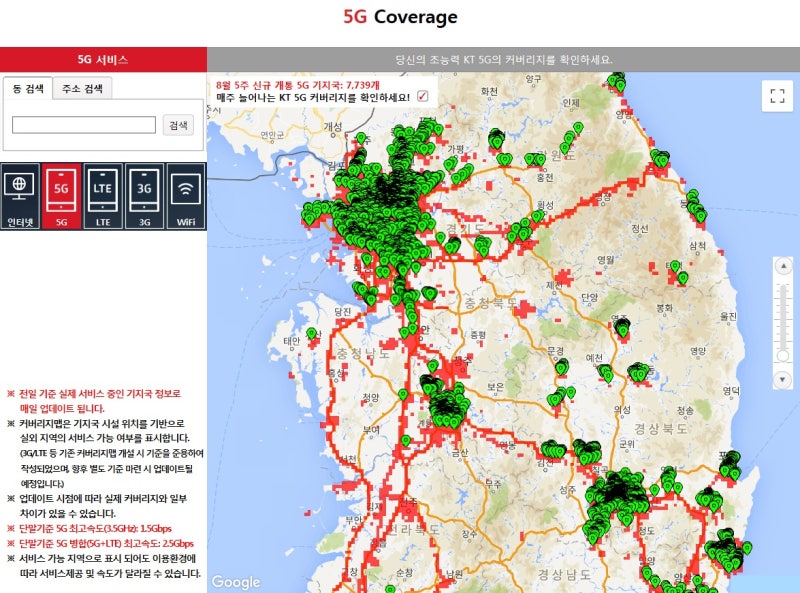Click the 화천 label on the map
The image size is (800, 593).
point(489,91)
